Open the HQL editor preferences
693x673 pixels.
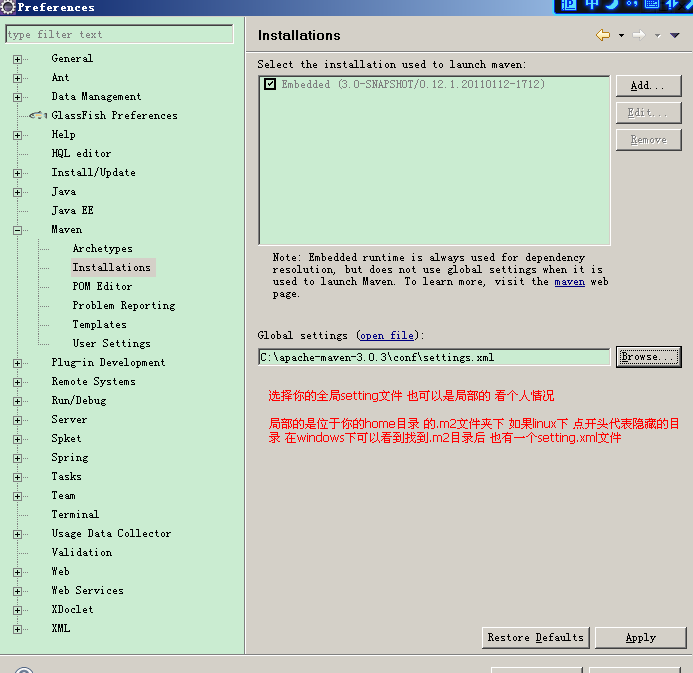(81, 153)
